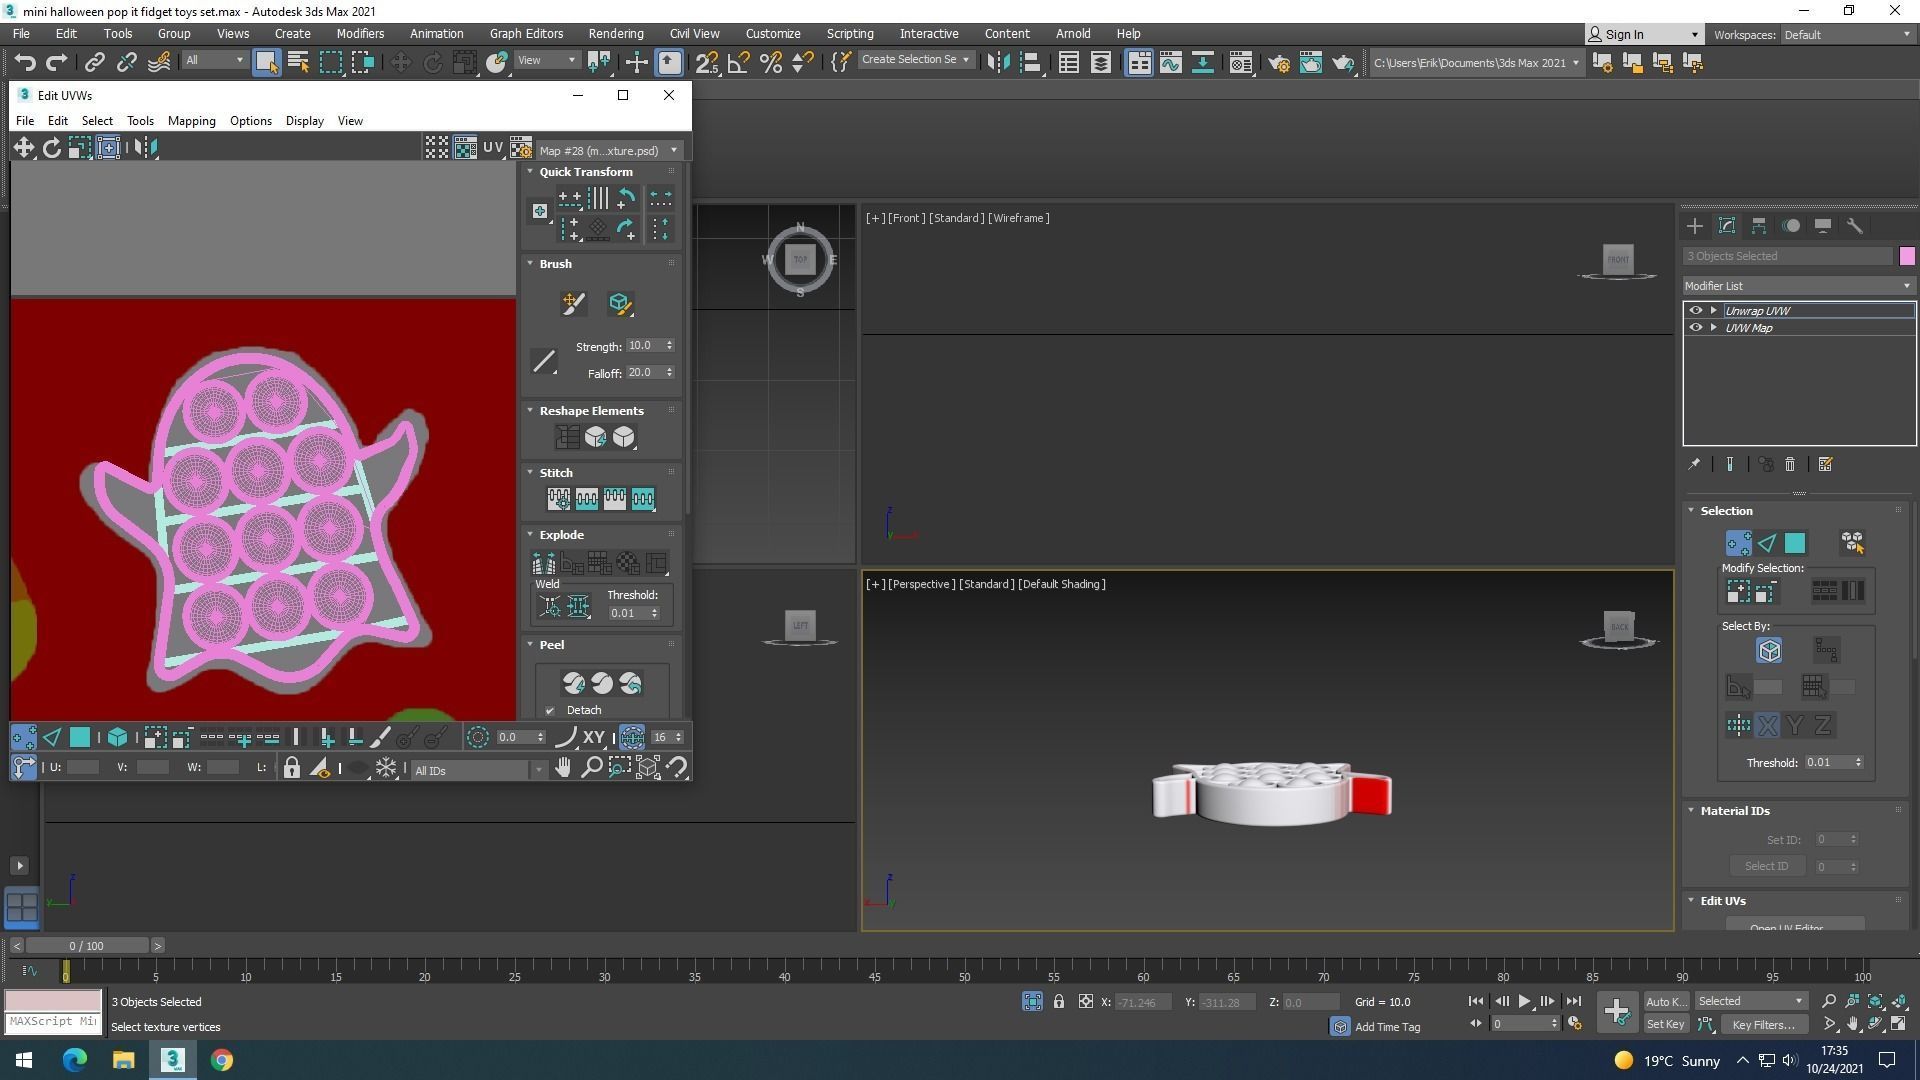This screenshot has width=1920, height=1080.
Task: Hide the Unwrap UVW modifier eye icon
Action: click(x=1695, y=311)
